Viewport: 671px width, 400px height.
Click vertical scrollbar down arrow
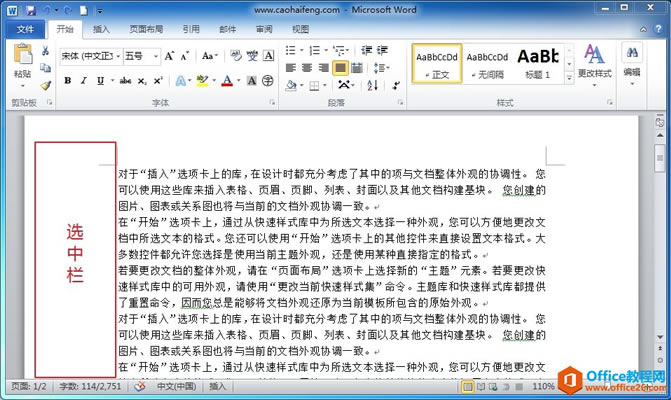[x=660, y=337]
